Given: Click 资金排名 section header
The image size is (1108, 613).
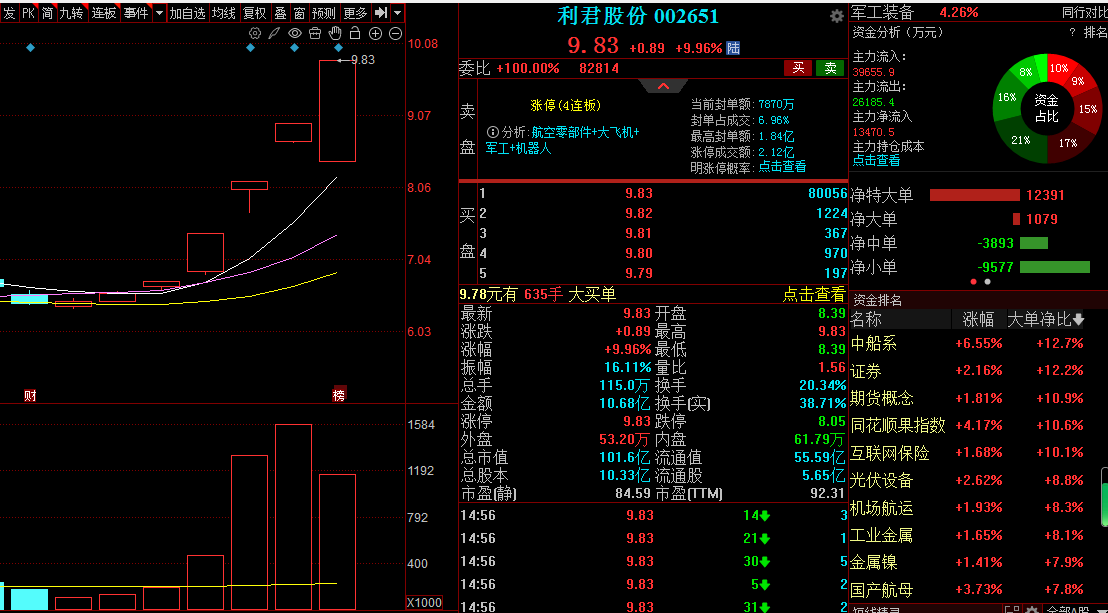Looking at the screenshot, I should pos(877,300).
